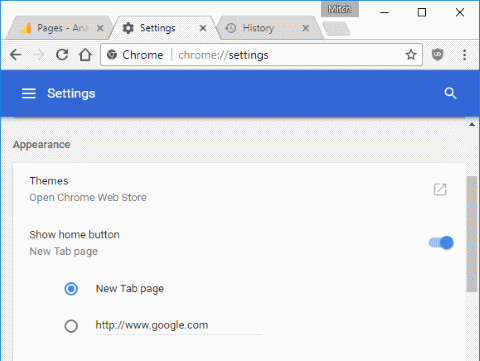Open the Themes row

click(x=239, y=189)
